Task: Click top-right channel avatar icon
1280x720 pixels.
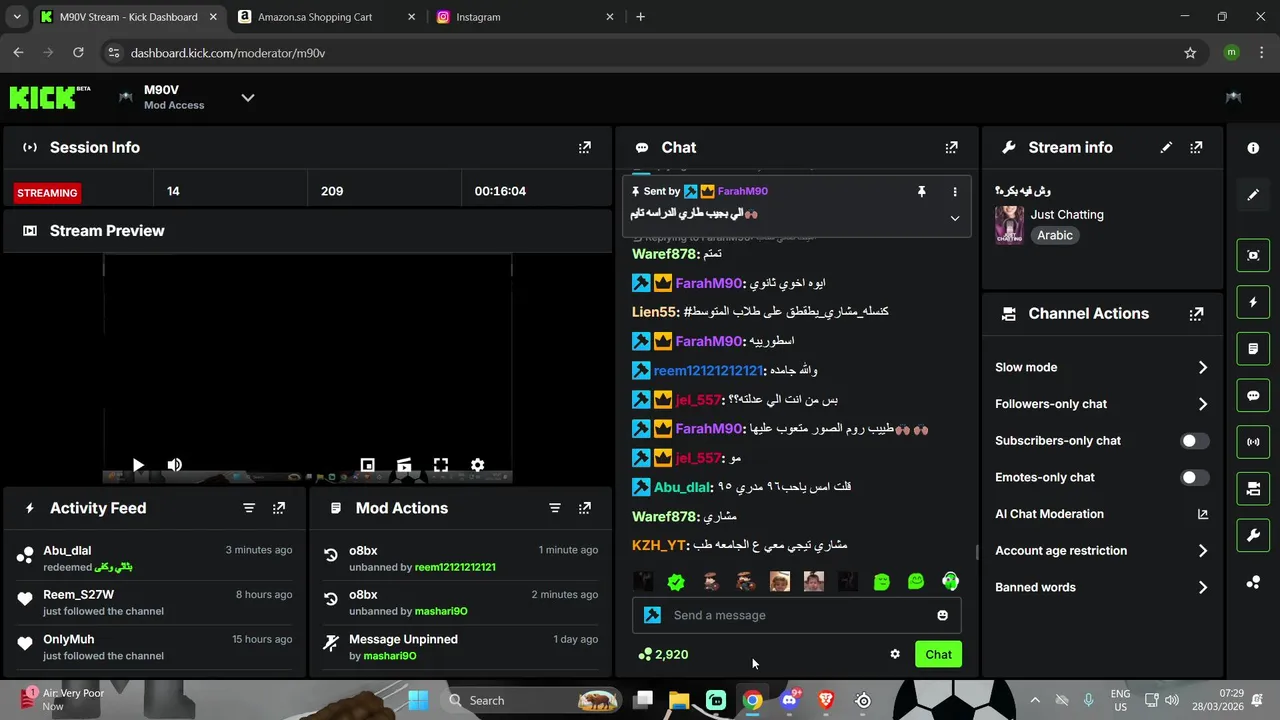Action: [1234, 97]
